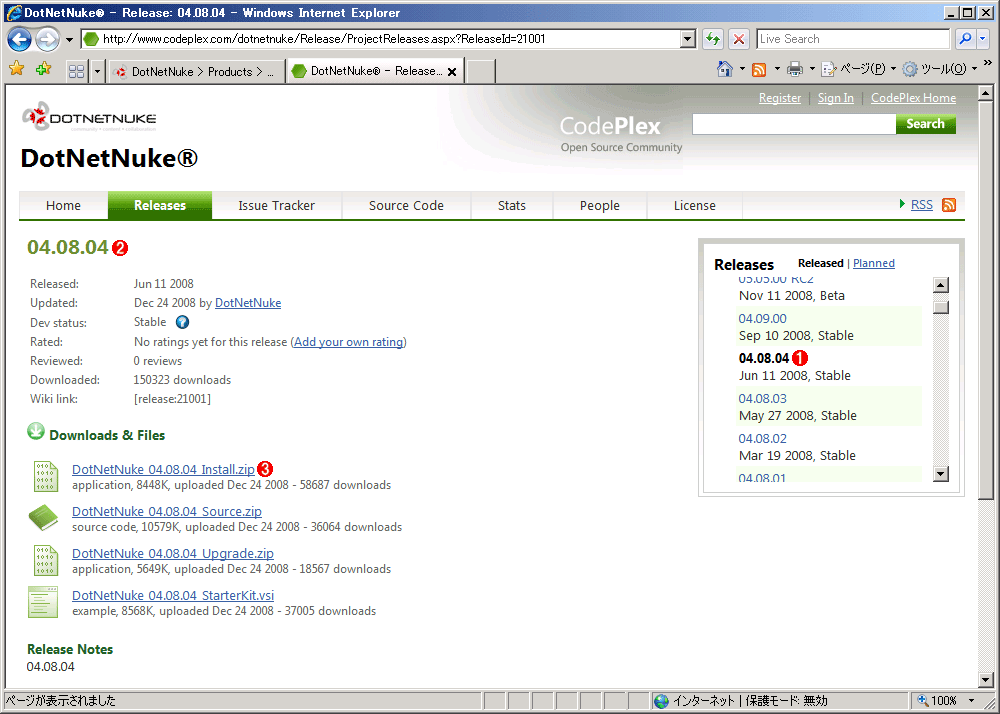Click page scrollbar down arrow
The width and height of the screenshot is (1000, 714).
[x=985, y=680]
